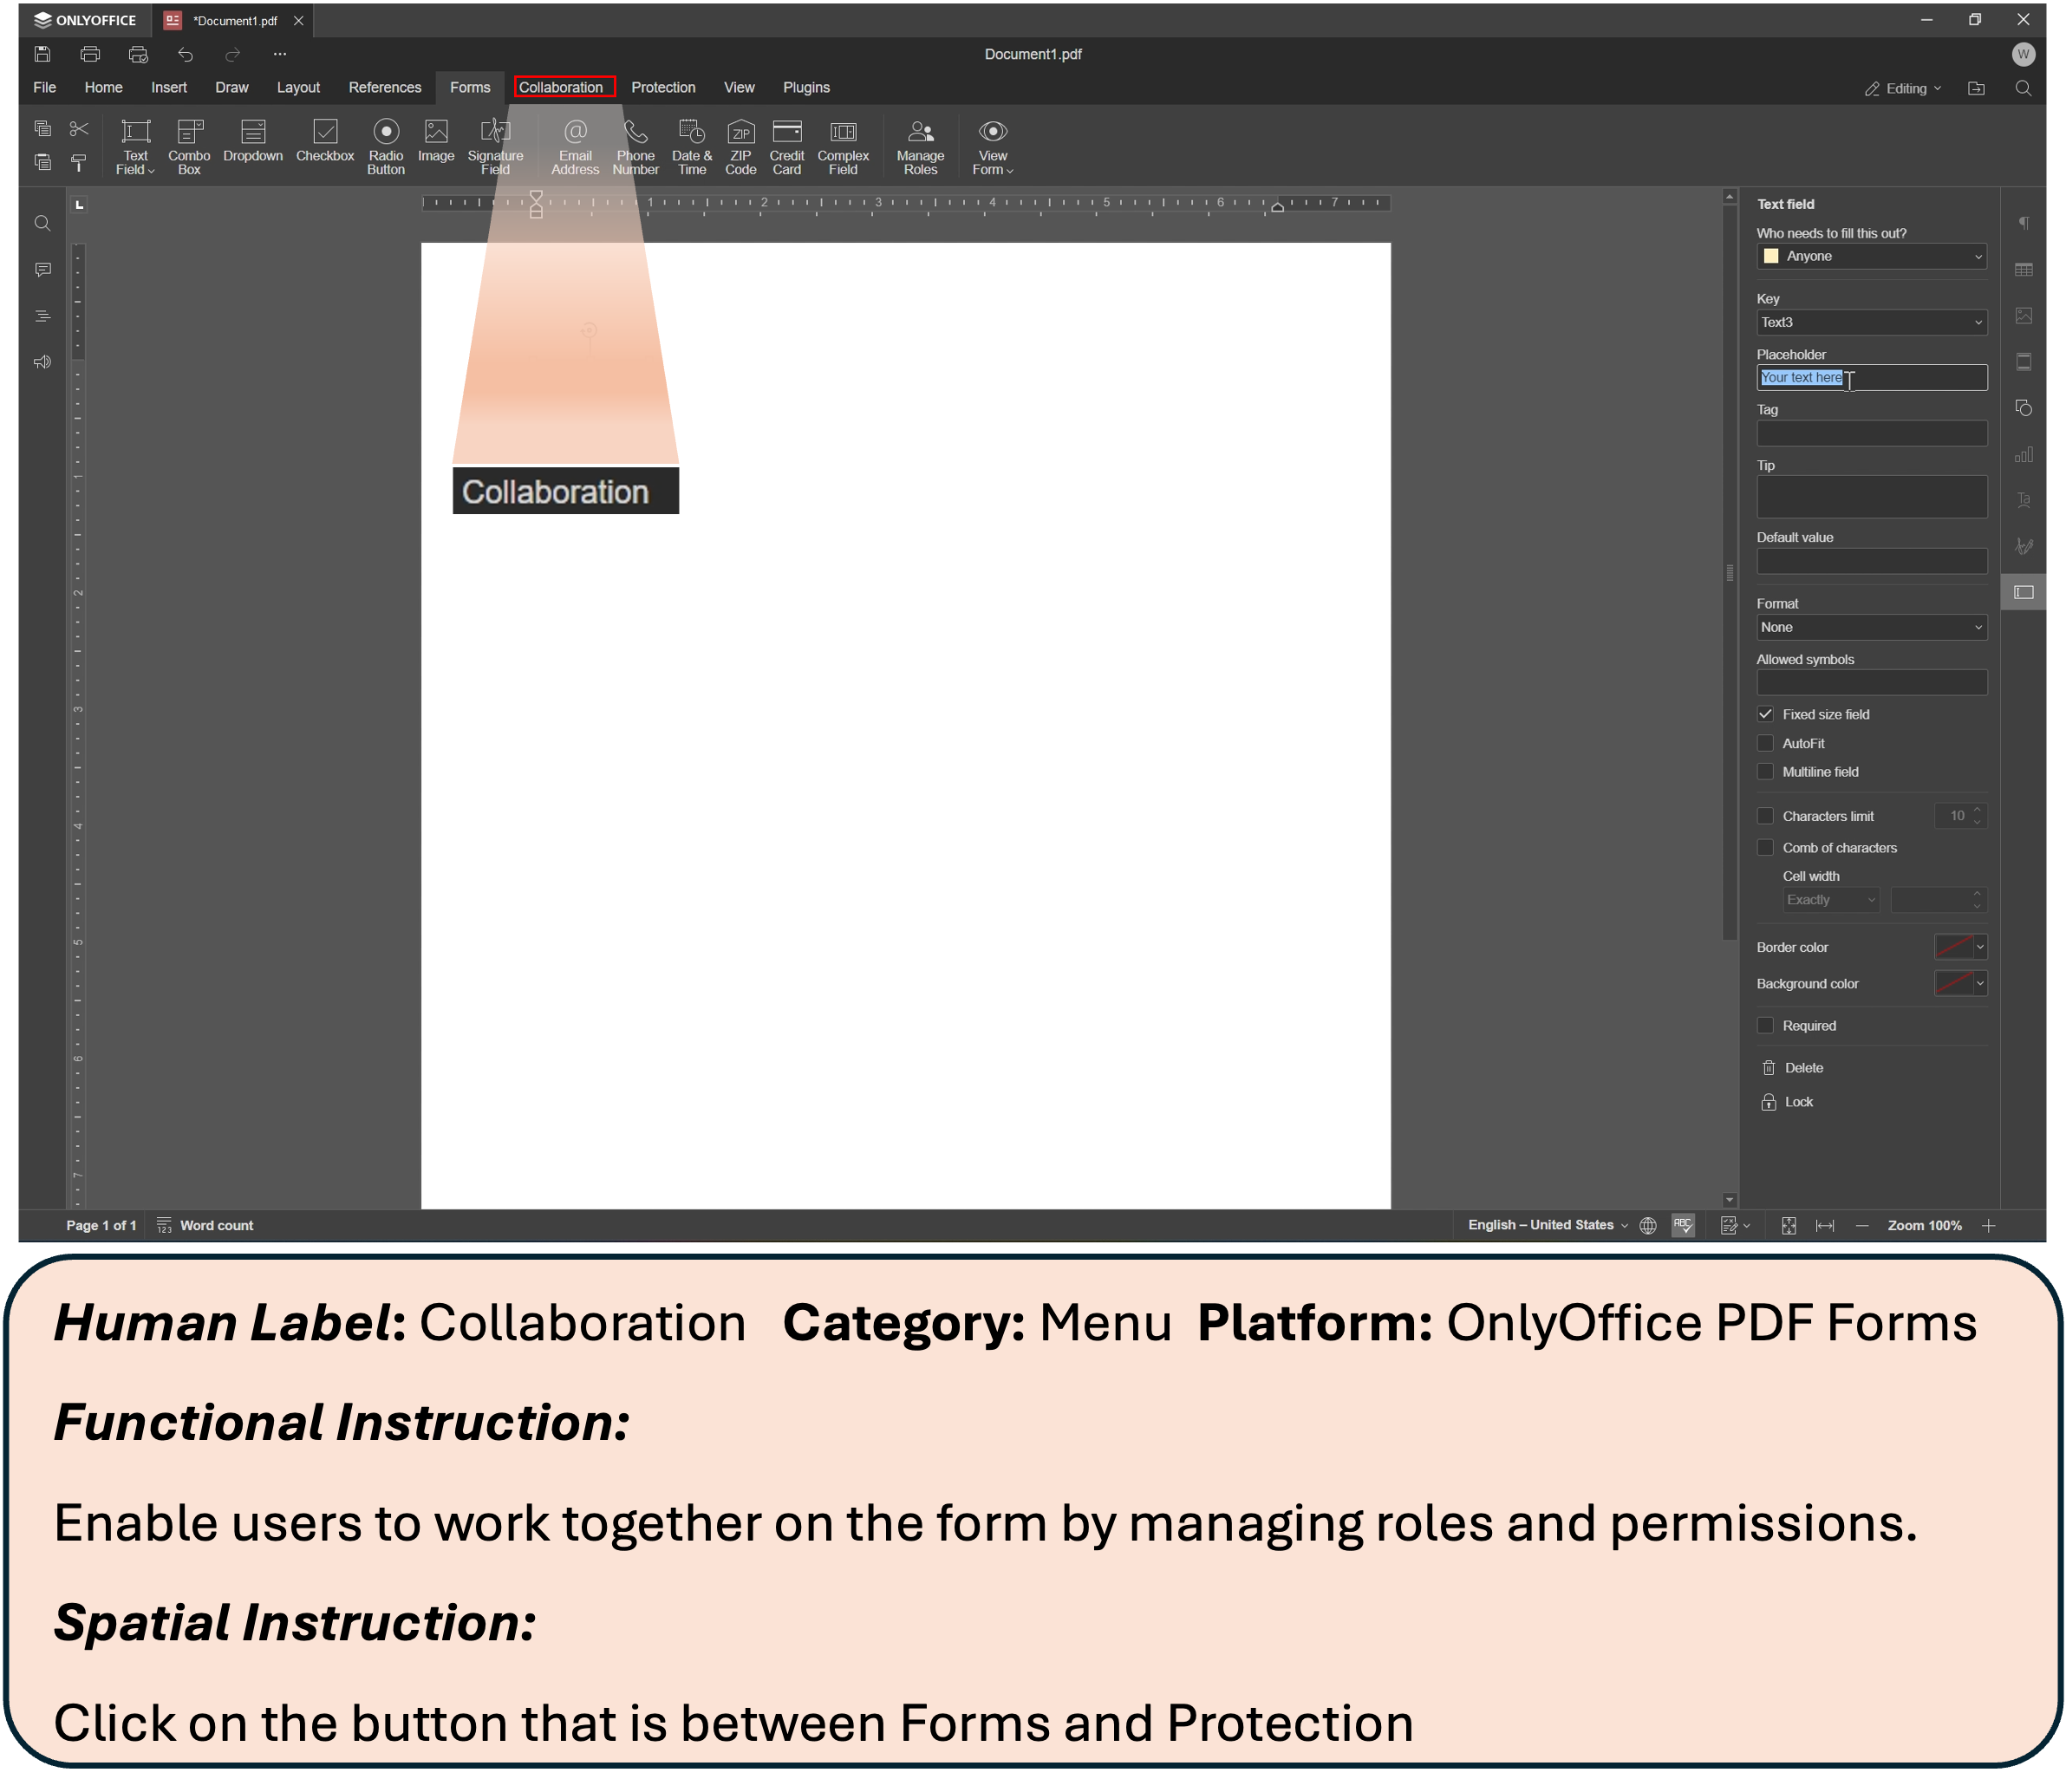Screen dimensions: 2066x1792
Task: Add a Credit Card field
Action: click(x=786, y=146)
